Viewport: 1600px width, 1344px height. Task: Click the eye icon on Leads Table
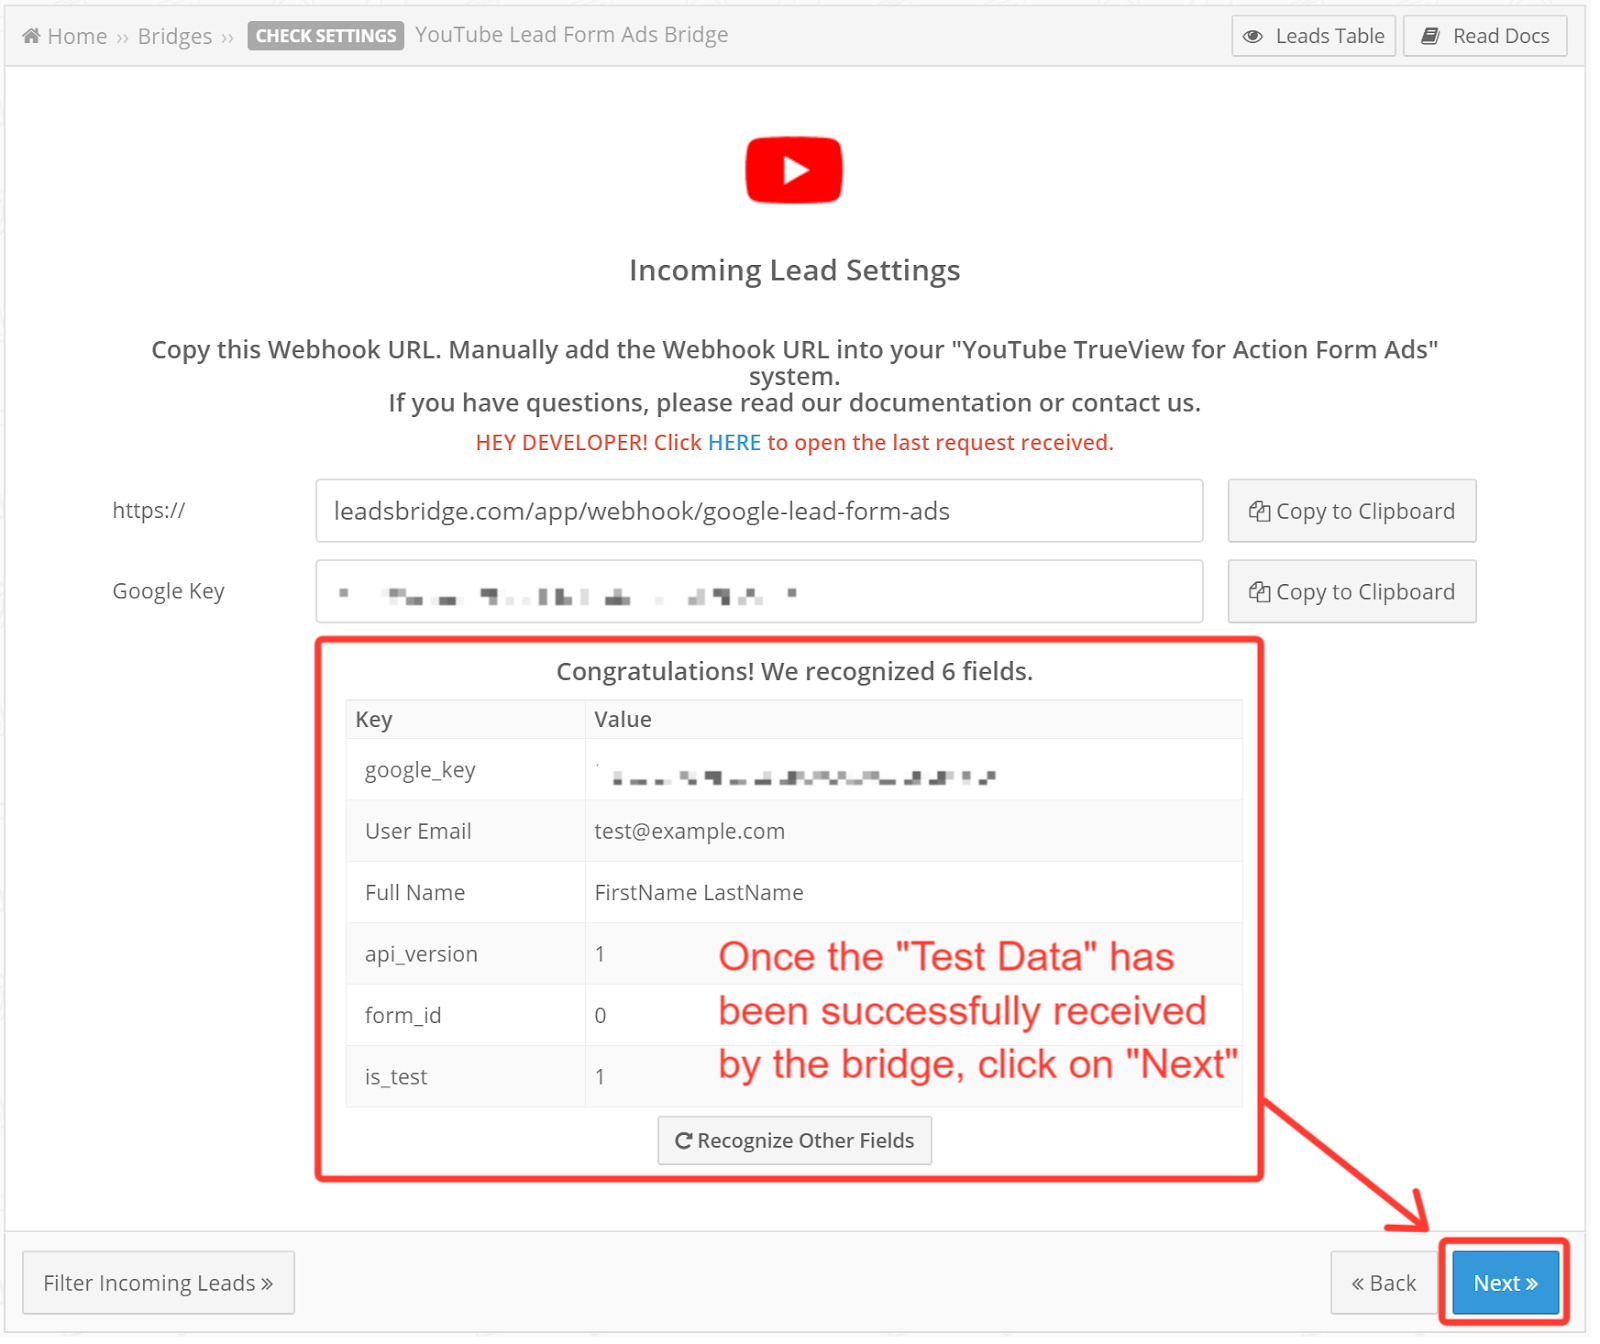(x=1253, y=36)
